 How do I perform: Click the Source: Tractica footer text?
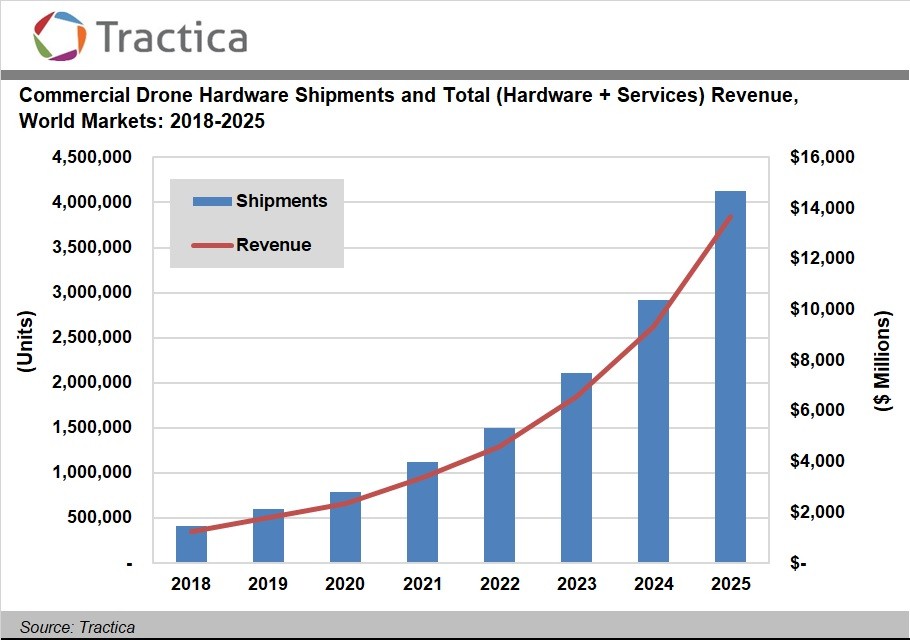tap(77, 627)
